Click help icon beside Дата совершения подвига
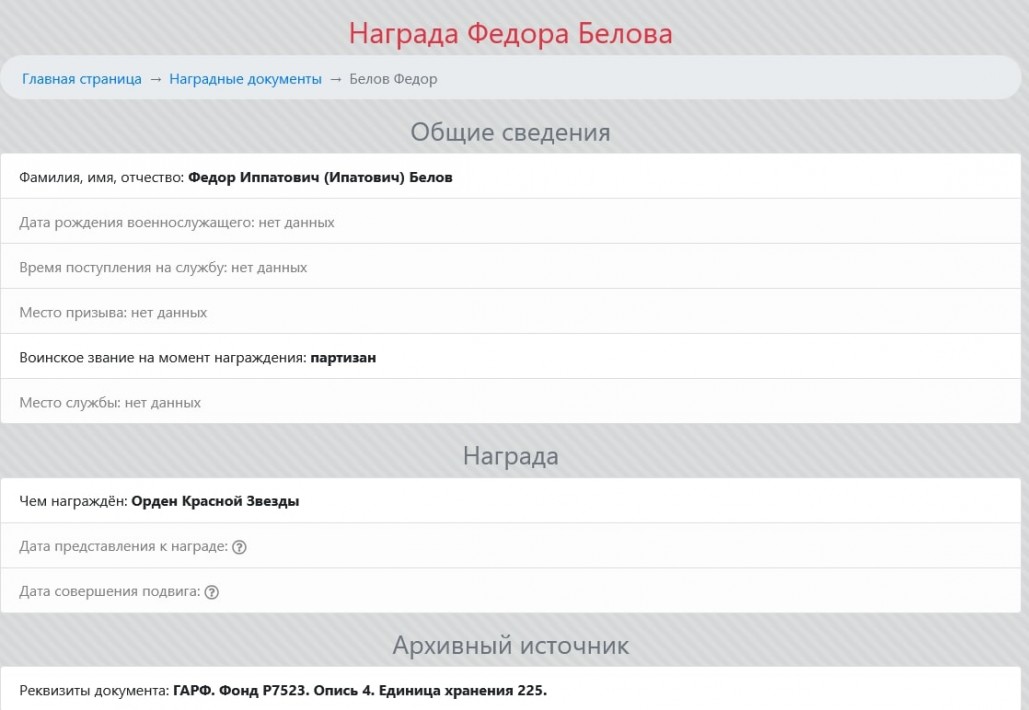 pos(211,592)
